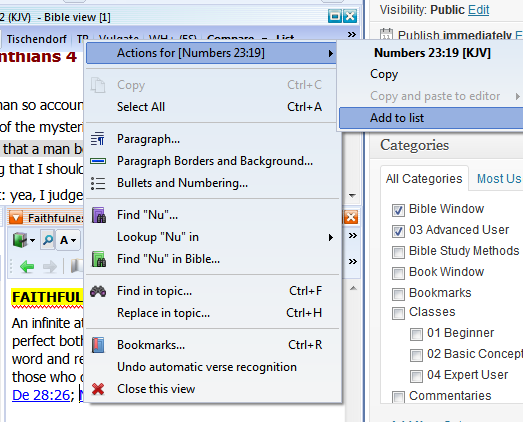Image resolution: width=523 pixels, height=422 pixels.
Task: Switch to the Most Used categories tab
Action: (499, 179)
